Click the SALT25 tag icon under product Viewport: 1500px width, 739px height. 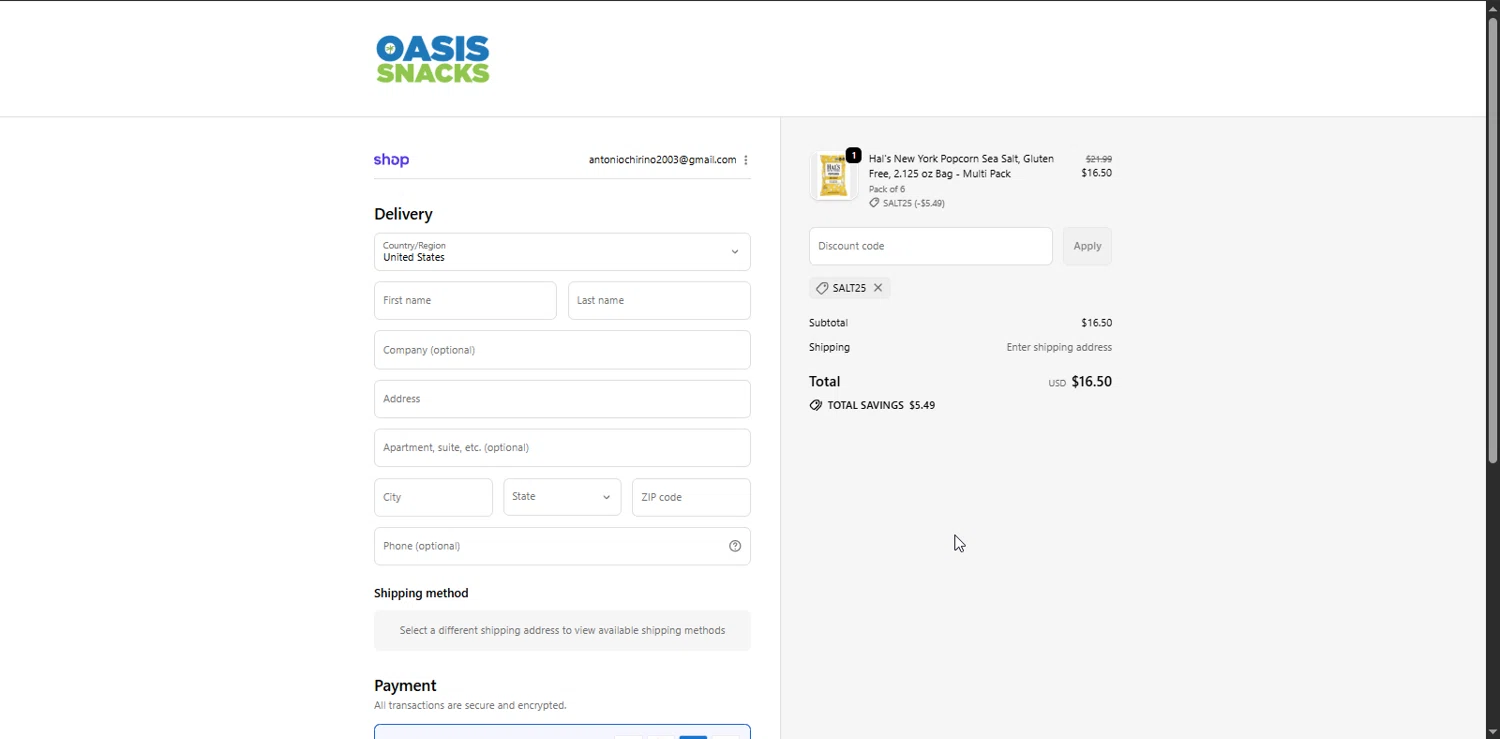coord(874,203)
